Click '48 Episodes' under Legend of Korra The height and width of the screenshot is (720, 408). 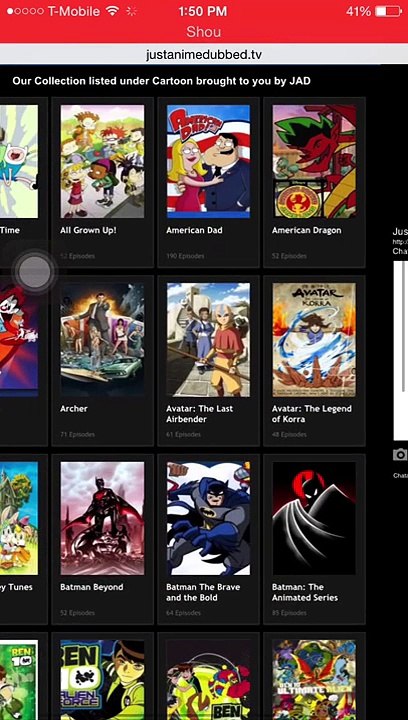289,434
